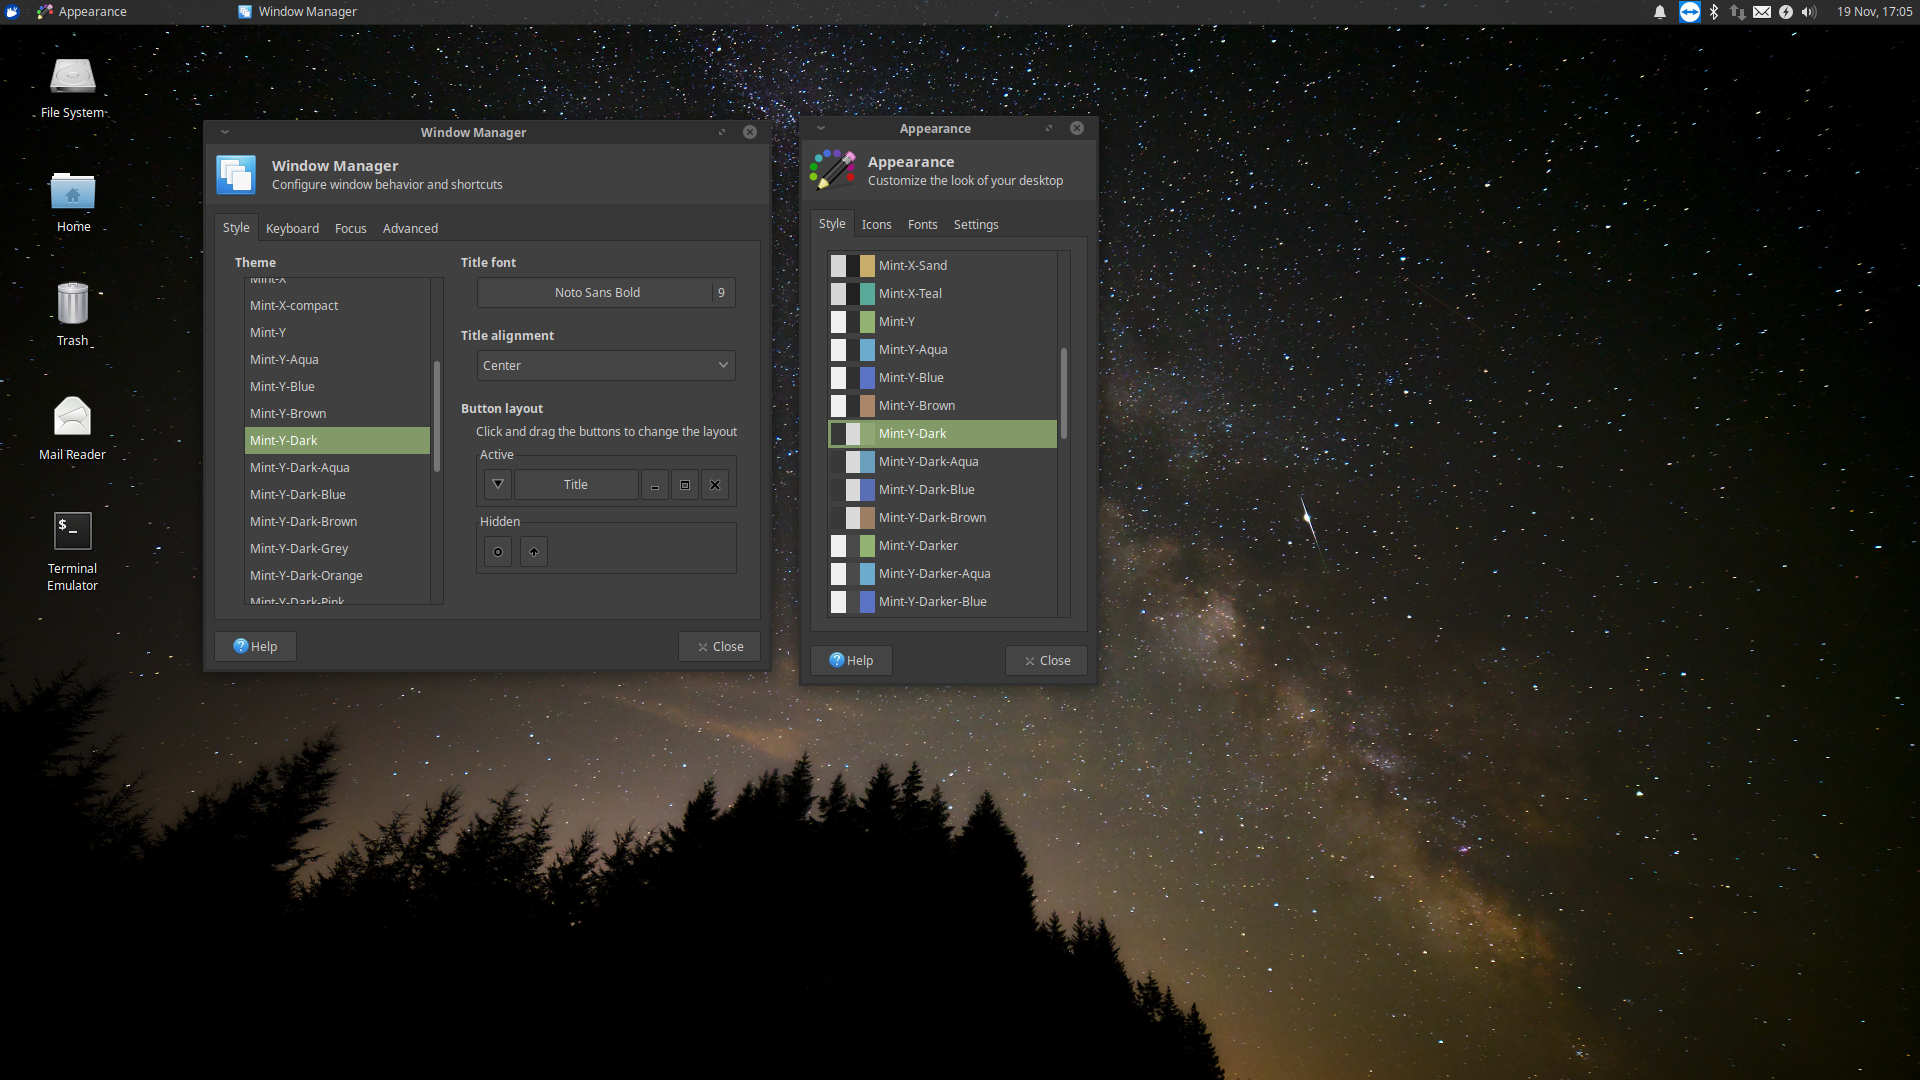
Task: Click the Window Manager icon
Action: 235,173
